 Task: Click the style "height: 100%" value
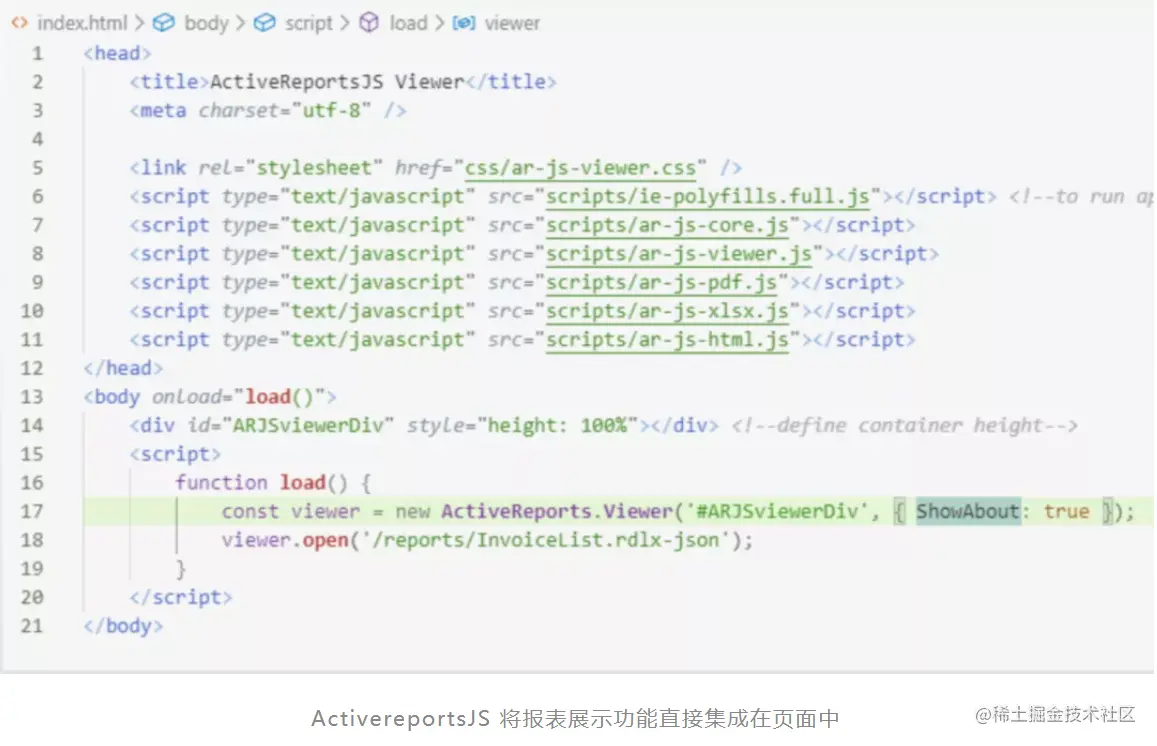tap(557, 426)
